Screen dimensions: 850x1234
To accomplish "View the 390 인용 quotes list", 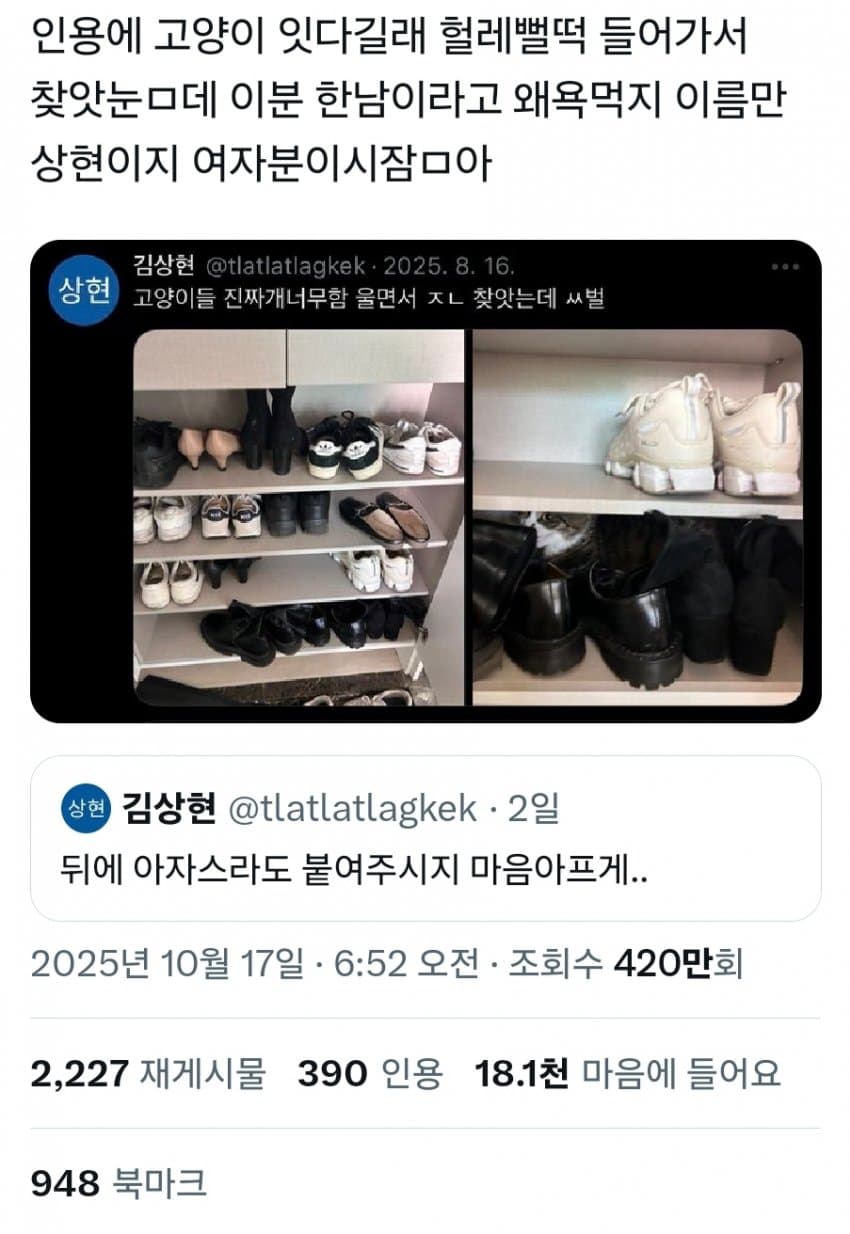I will coord(370,1074).
